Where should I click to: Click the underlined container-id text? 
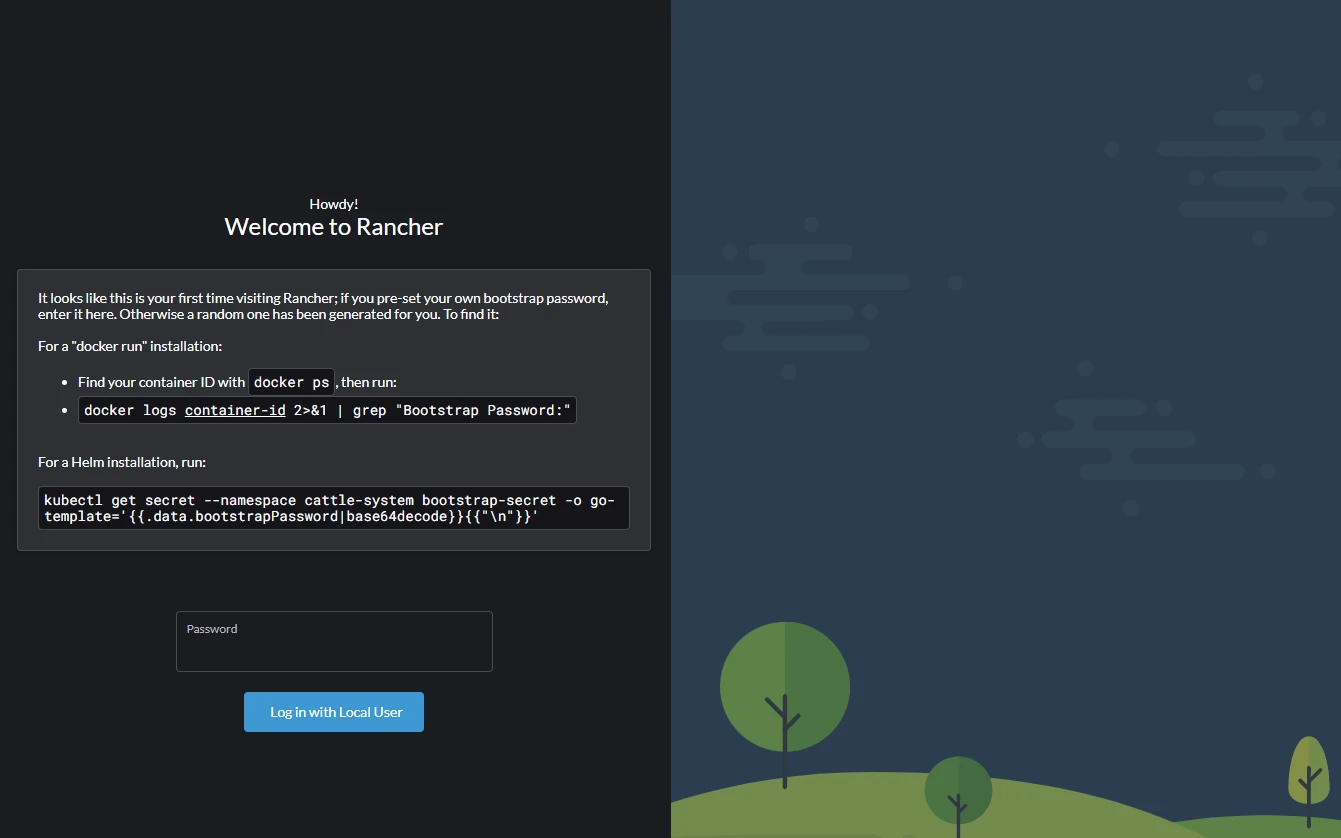pyautogui.click(x=235, y=410)
